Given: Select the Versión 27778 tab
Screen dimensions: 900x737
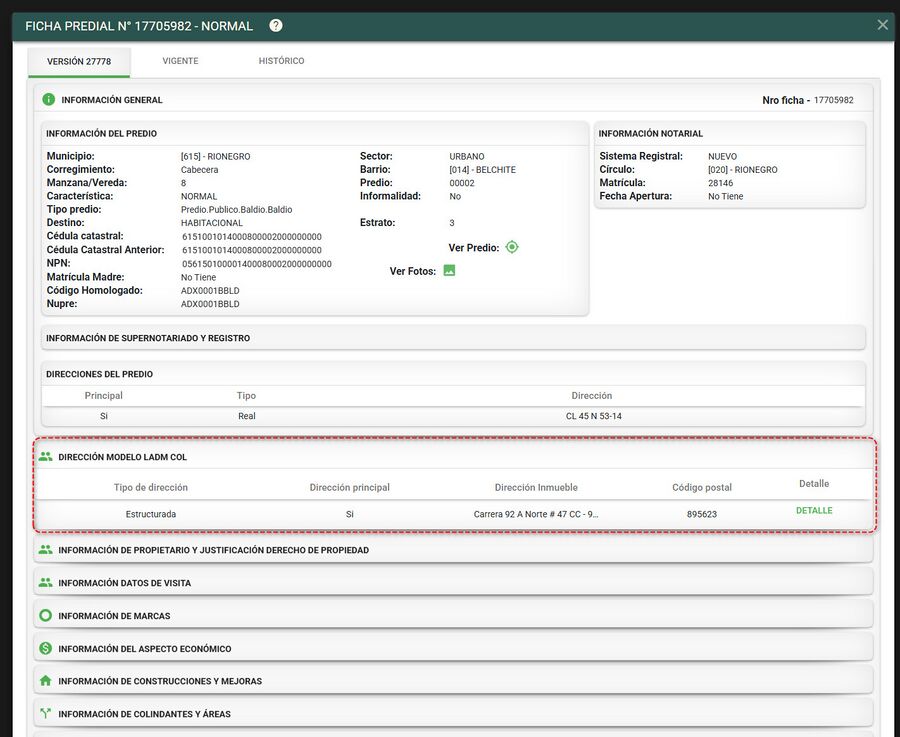Looking at the screenshot, I should point(79,61).
